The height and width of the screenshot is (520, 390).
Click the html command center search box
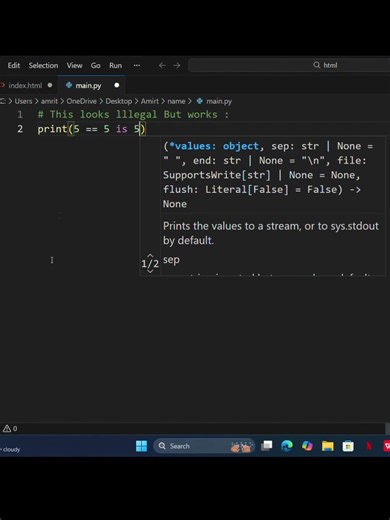(289, 65)
